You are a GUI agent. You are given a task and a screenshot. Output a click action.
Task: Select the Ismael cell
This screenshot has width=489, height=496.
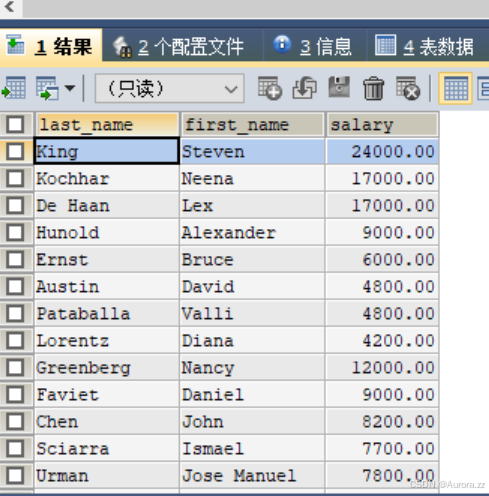(x=252, y=449)
